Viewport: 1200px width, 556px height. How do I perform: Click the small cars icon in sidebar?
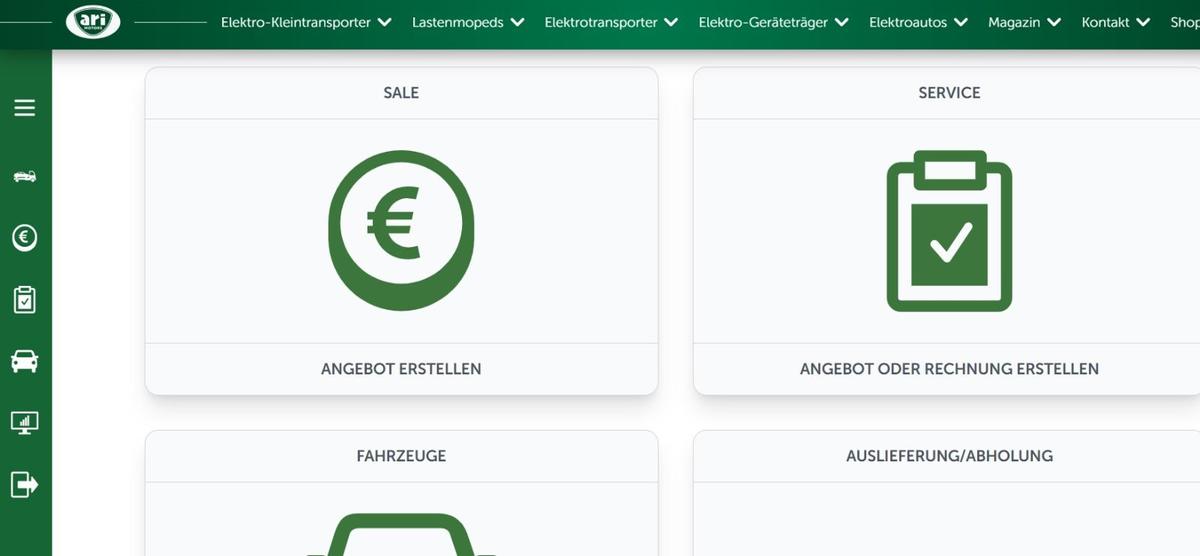(x=25, y=177)
